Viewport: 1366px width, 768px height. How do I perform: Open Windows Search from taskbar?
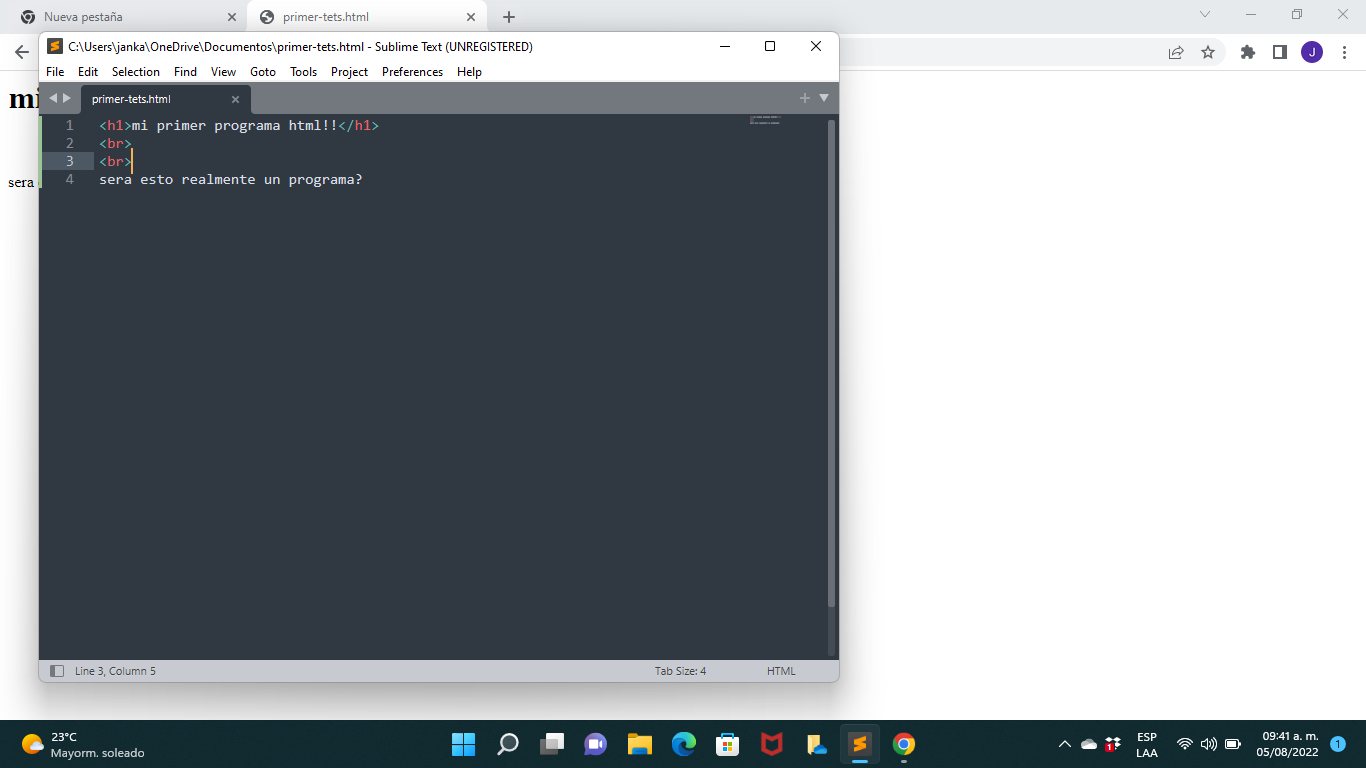pyautogui.click(x=508, y=744)
